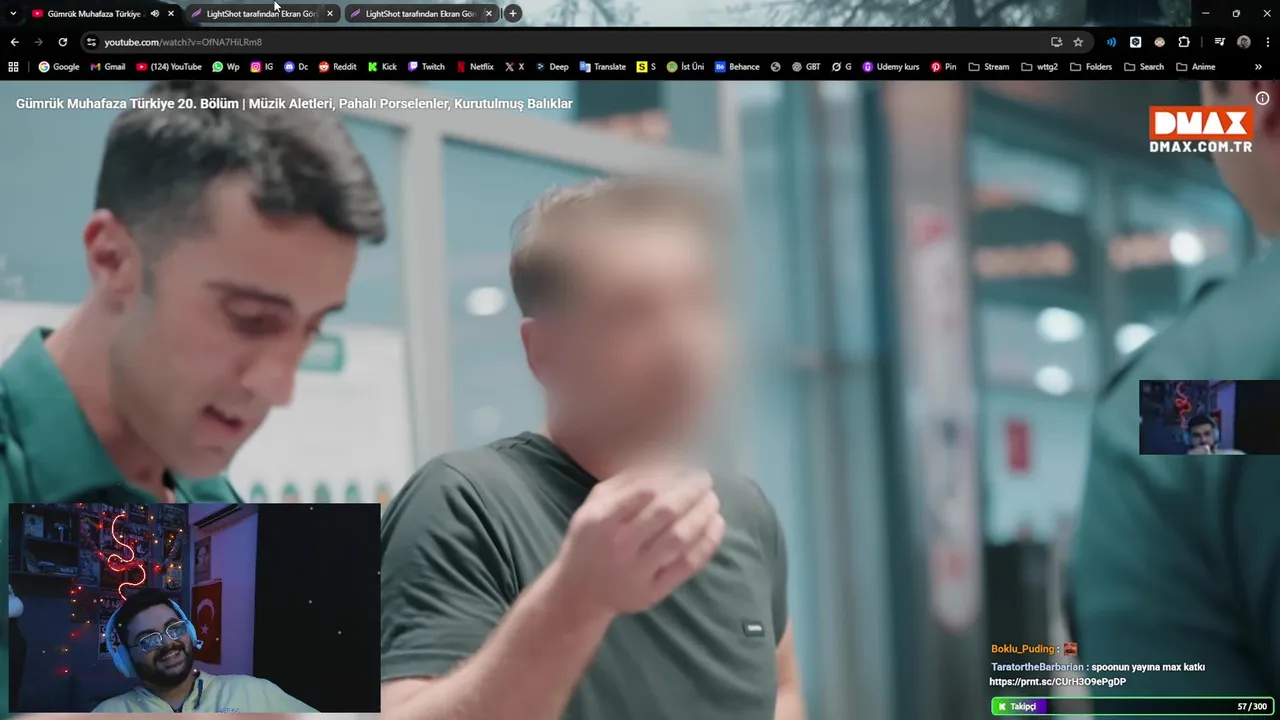The width and height of the screenshot is (1280, 720).
Task: Open the Chrome profile avatar
Action: 1244,42
